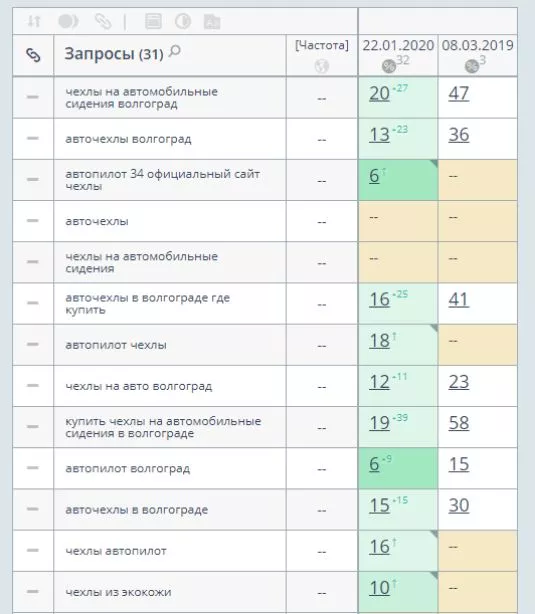Viewport: 535px width, 614px height.
Task: Open position 20 link in first row
Action: tap(379, 94)
